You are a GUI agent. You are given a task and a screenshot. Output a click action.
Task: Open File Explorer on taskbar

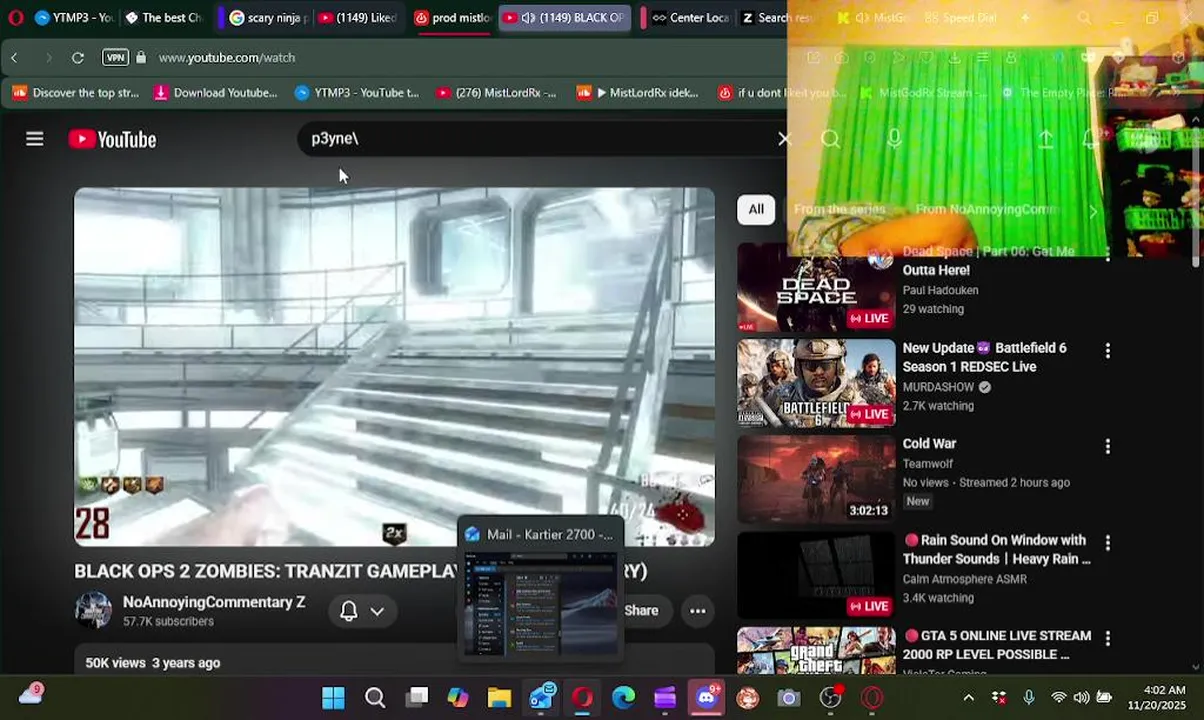tap(499, 697)
